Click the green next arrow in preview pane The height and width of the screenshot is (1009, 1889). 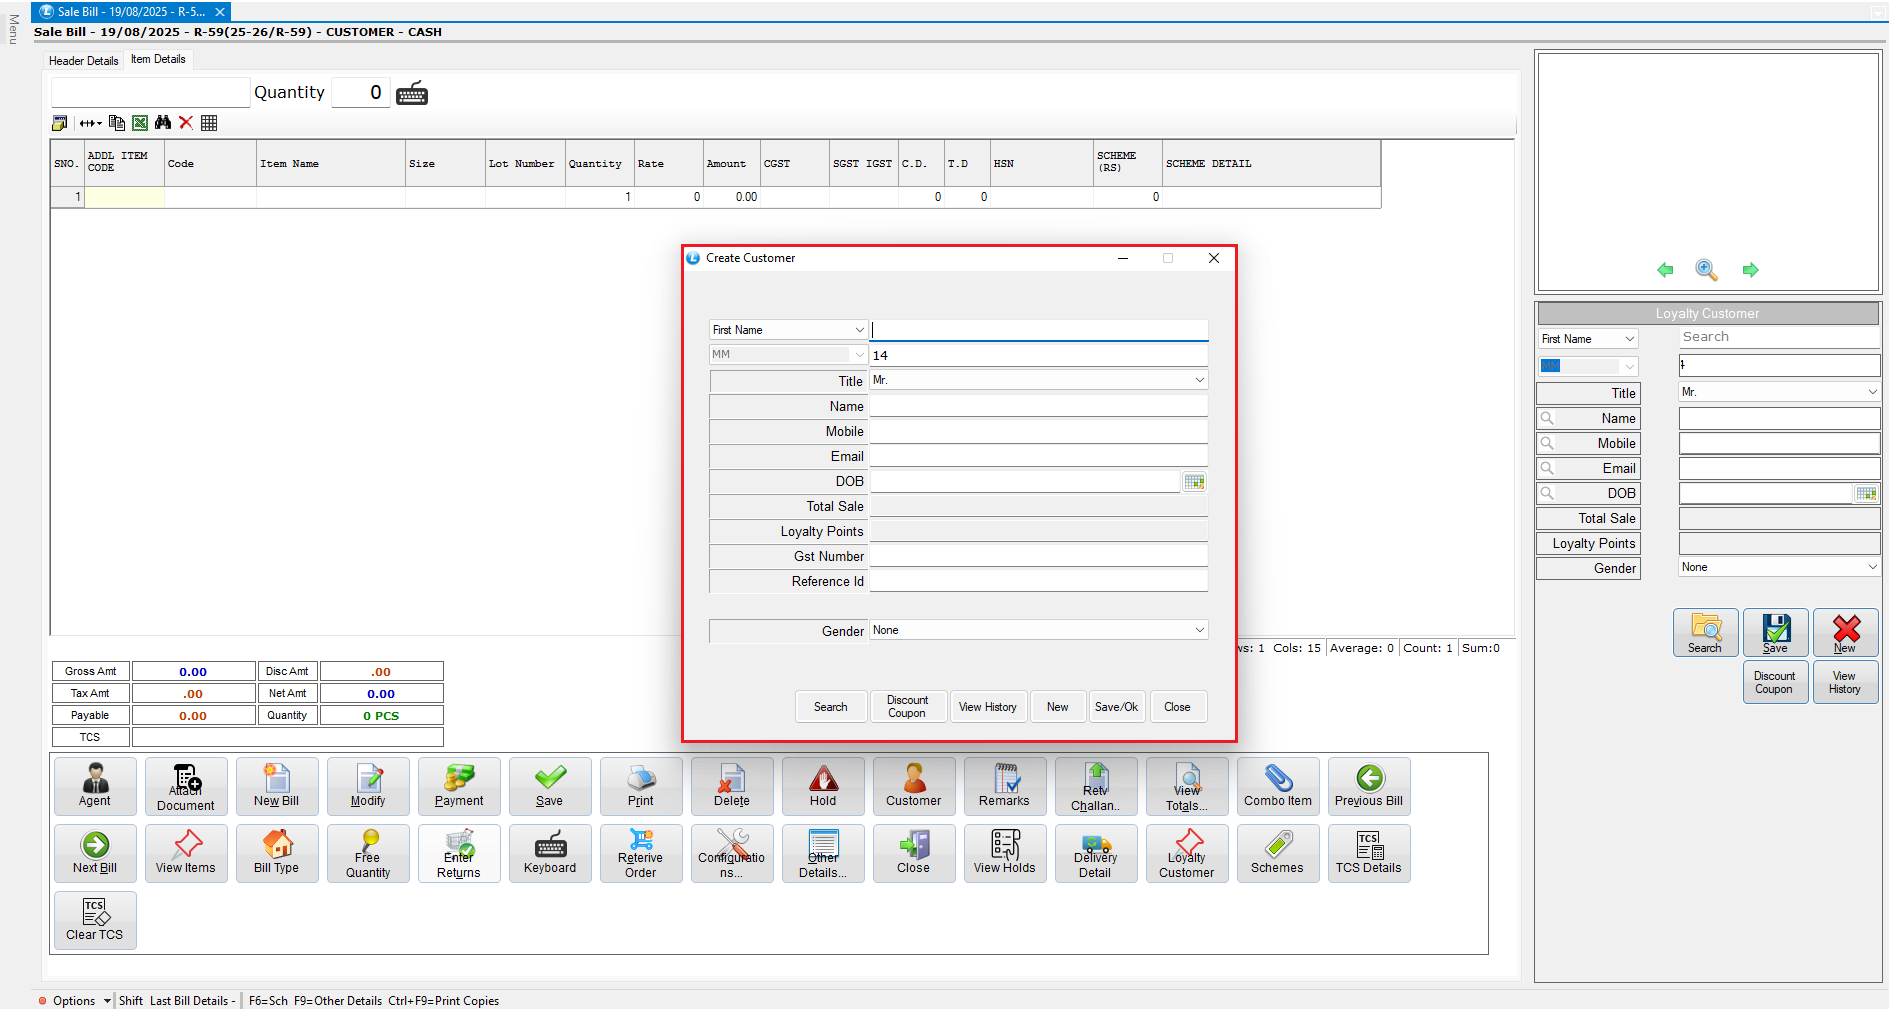1750,270
